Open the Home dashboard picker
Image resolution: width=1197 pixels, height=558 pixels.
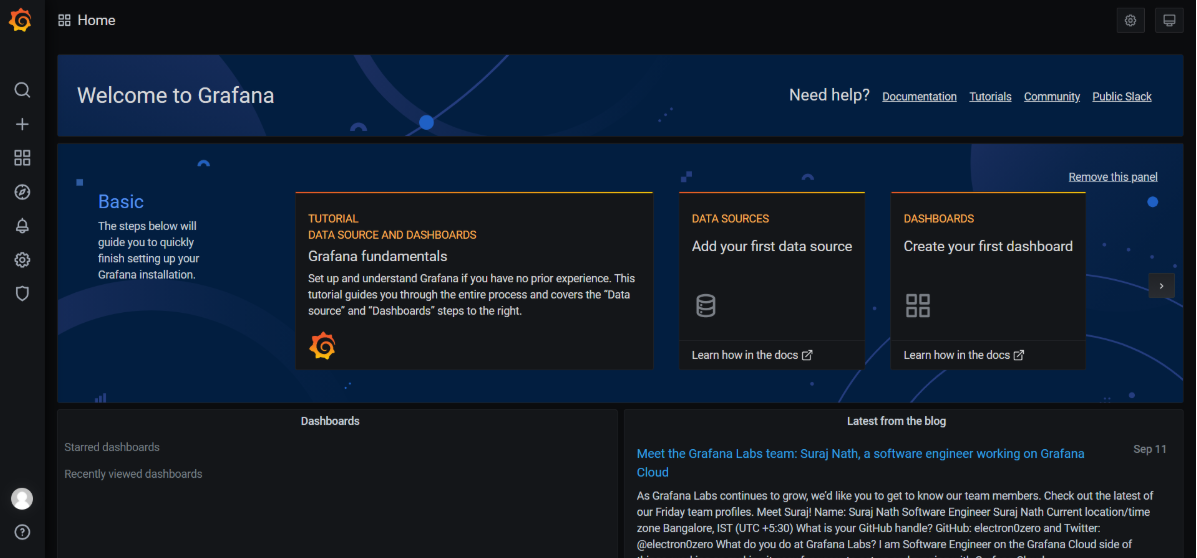tap(96, 21)
